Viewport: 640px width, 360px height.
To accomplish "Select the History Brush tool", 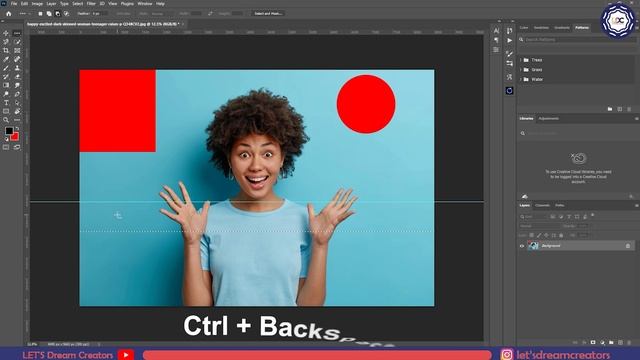I will tap(6, 77).
